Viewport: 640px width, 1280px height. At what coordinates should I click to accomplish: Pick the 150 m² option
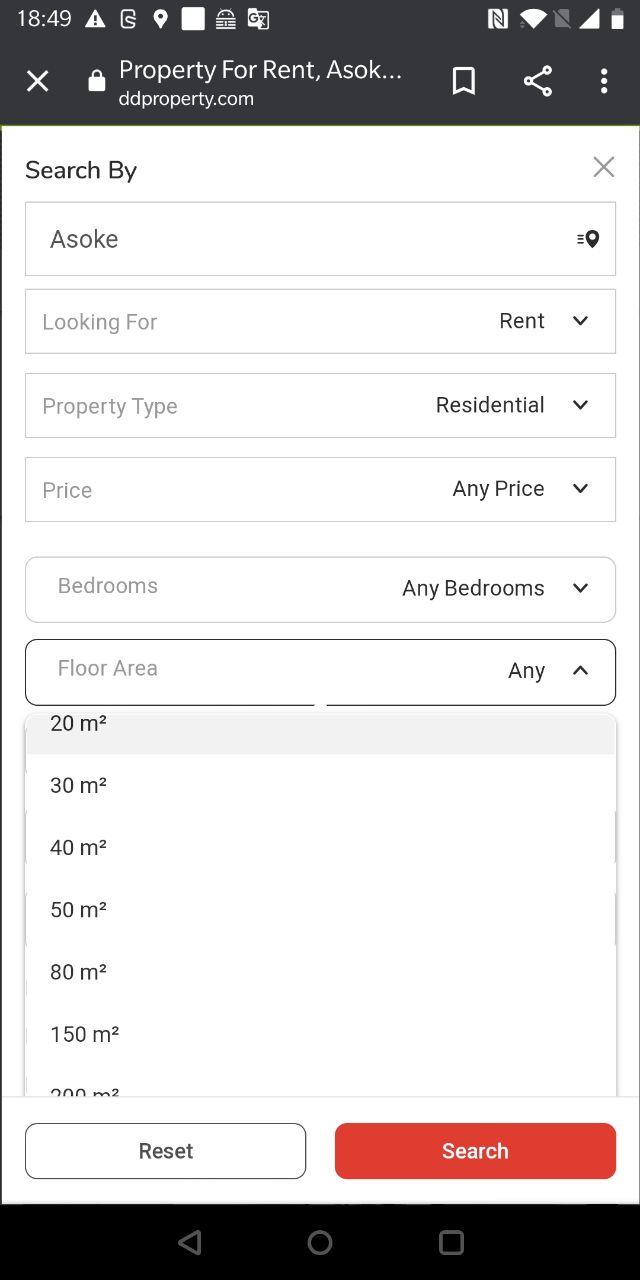click(x=85, y=1034)
